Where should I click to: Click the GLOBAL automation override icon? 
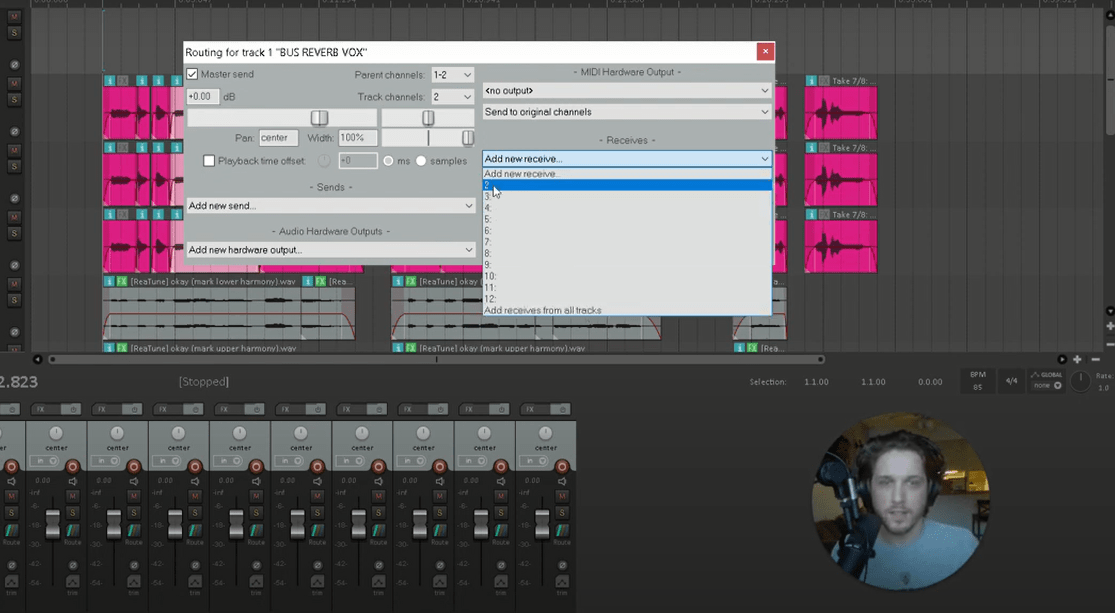click(1035, 375)
